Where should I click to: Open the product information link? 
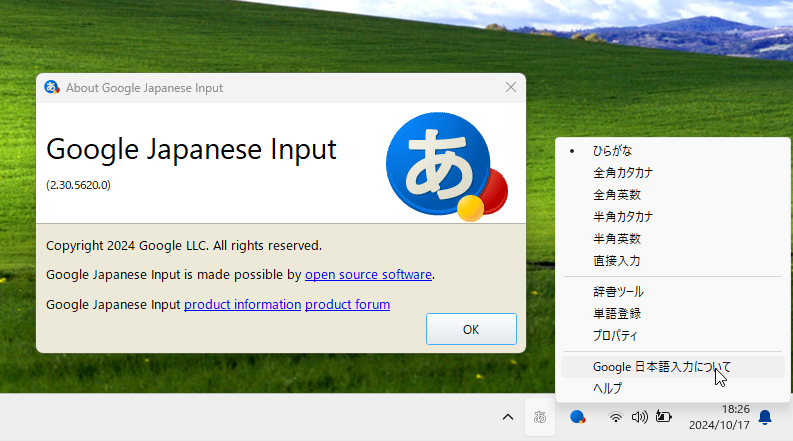click(242, 304)
